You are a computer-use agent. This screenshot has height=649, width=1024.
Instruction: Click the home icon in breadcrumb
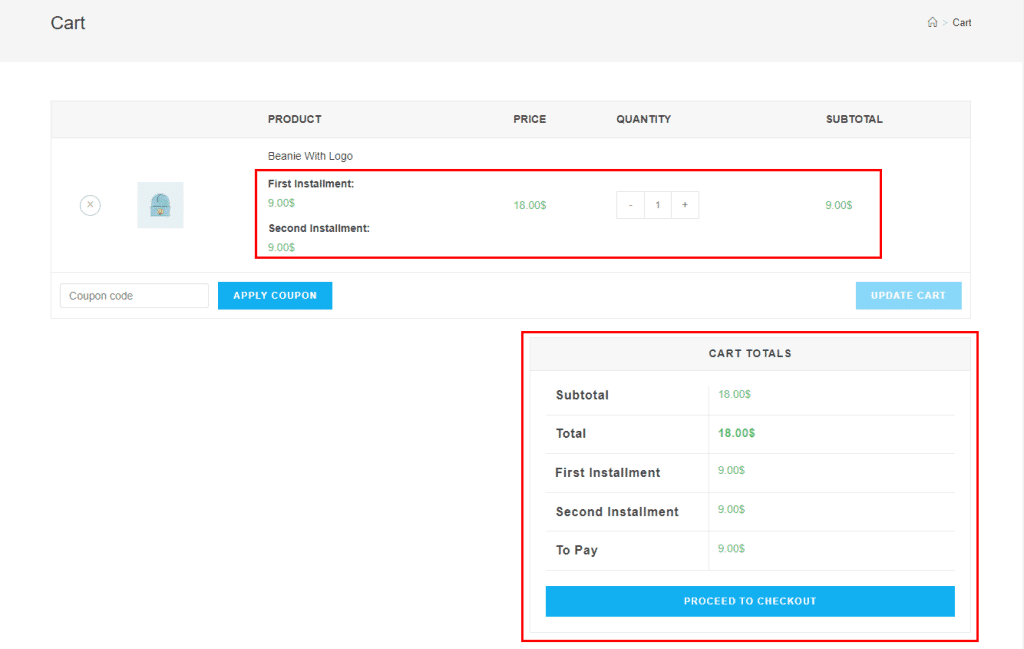tap(933, 22)
